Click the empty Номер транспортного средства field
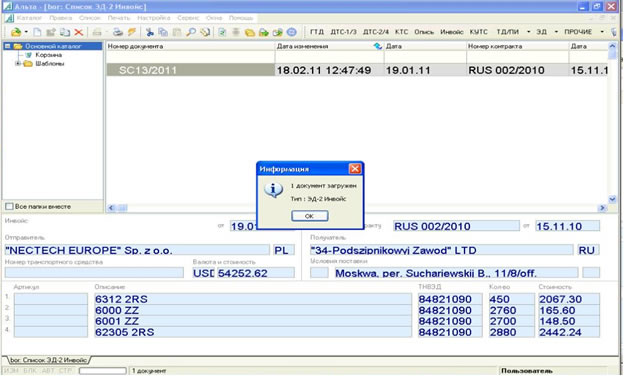This screenshot has height=376, width=624. pos(94,273)
